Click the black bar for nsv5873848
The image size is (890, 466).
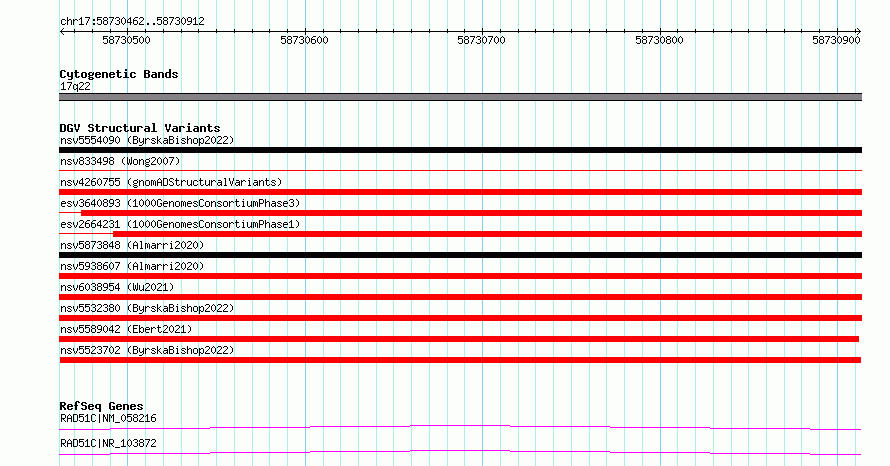coord(460,255)
